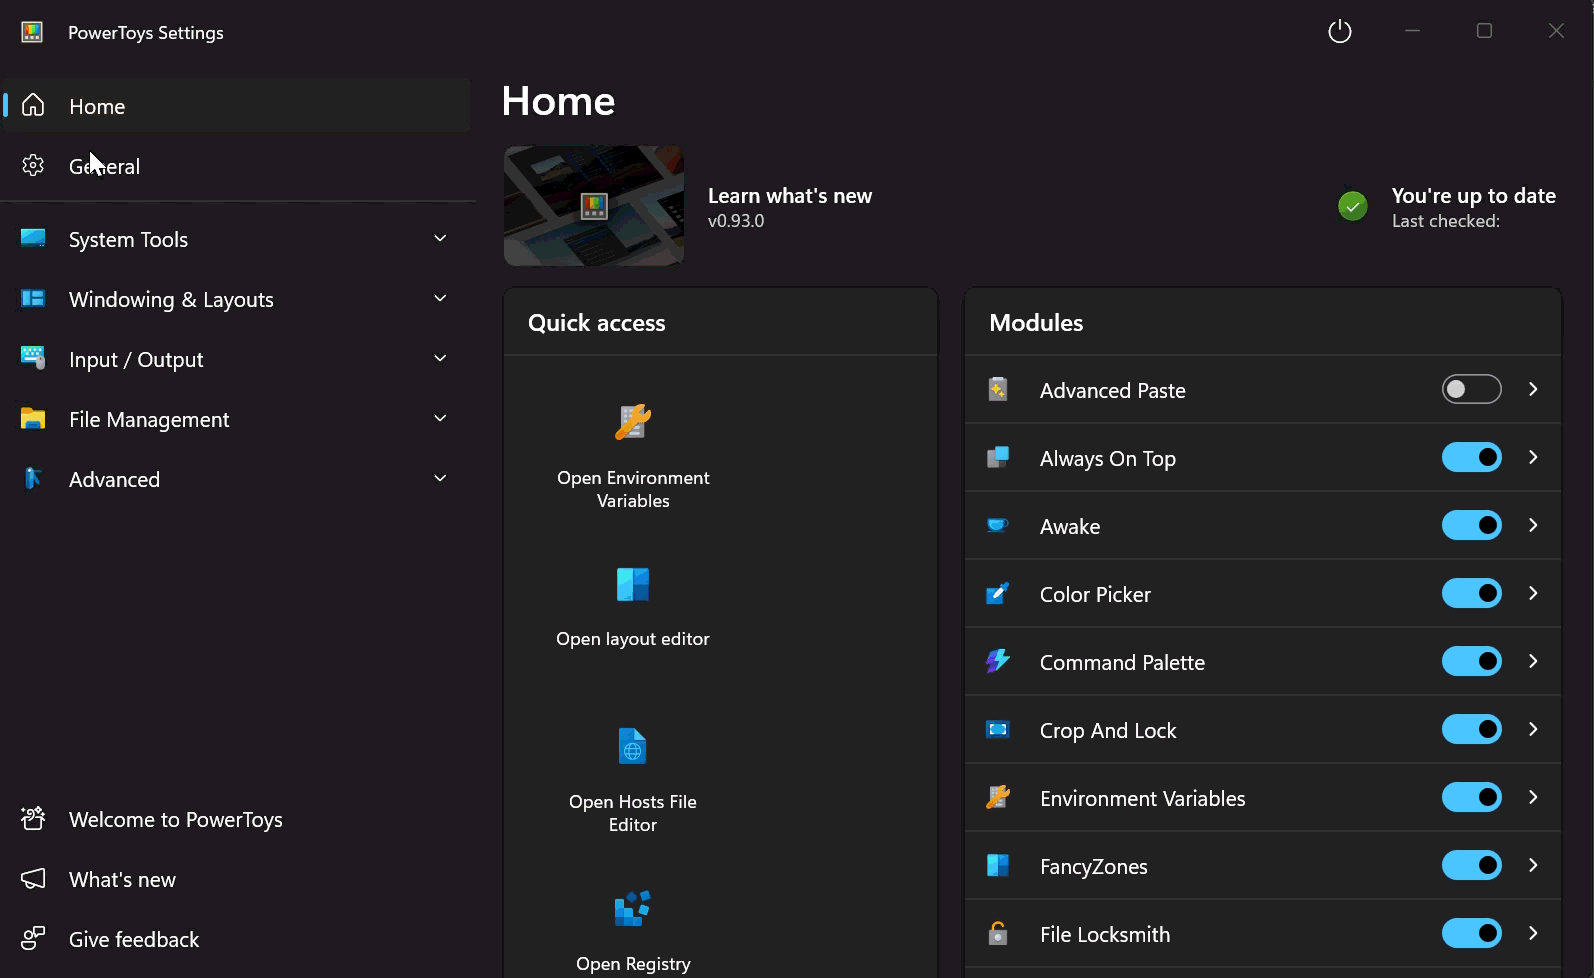
Task: Click the Open Environment Variables wrench icon
Action: [x=633, y=422]
